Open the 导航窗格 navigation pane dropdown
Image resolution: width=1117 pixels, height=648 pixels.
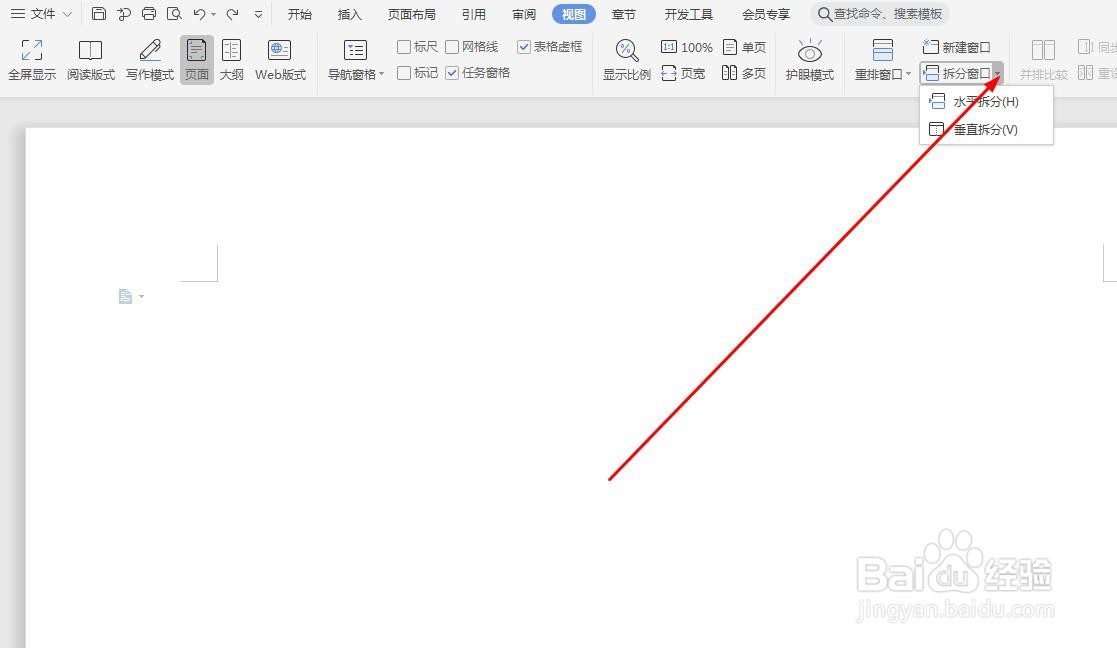pos(355,60)
